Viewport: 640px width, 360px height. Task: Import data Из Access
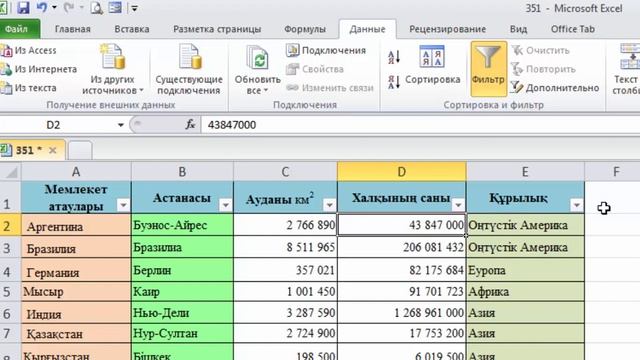29,50
